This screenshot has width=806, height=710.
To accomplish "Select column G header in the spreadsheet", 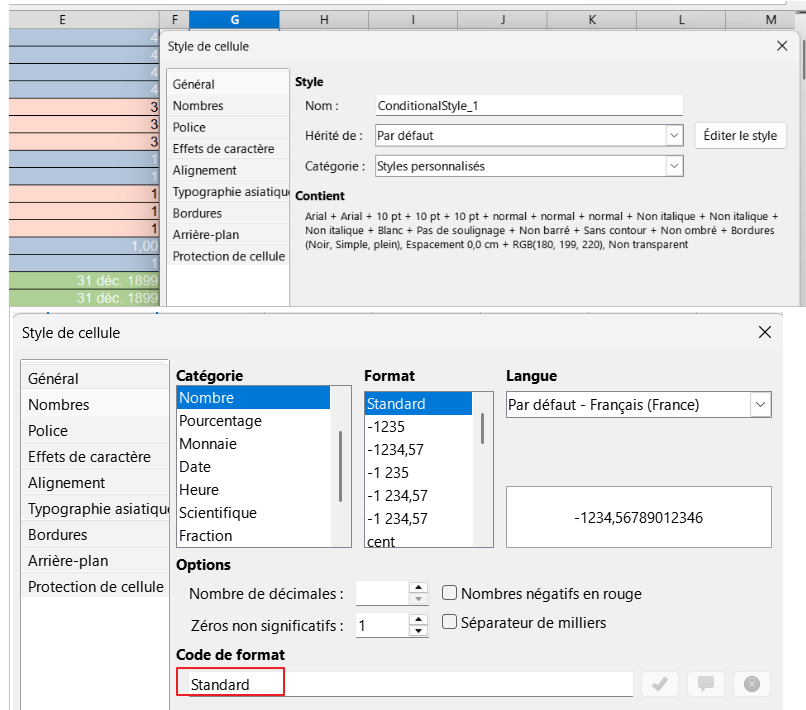I will (234, 19).
